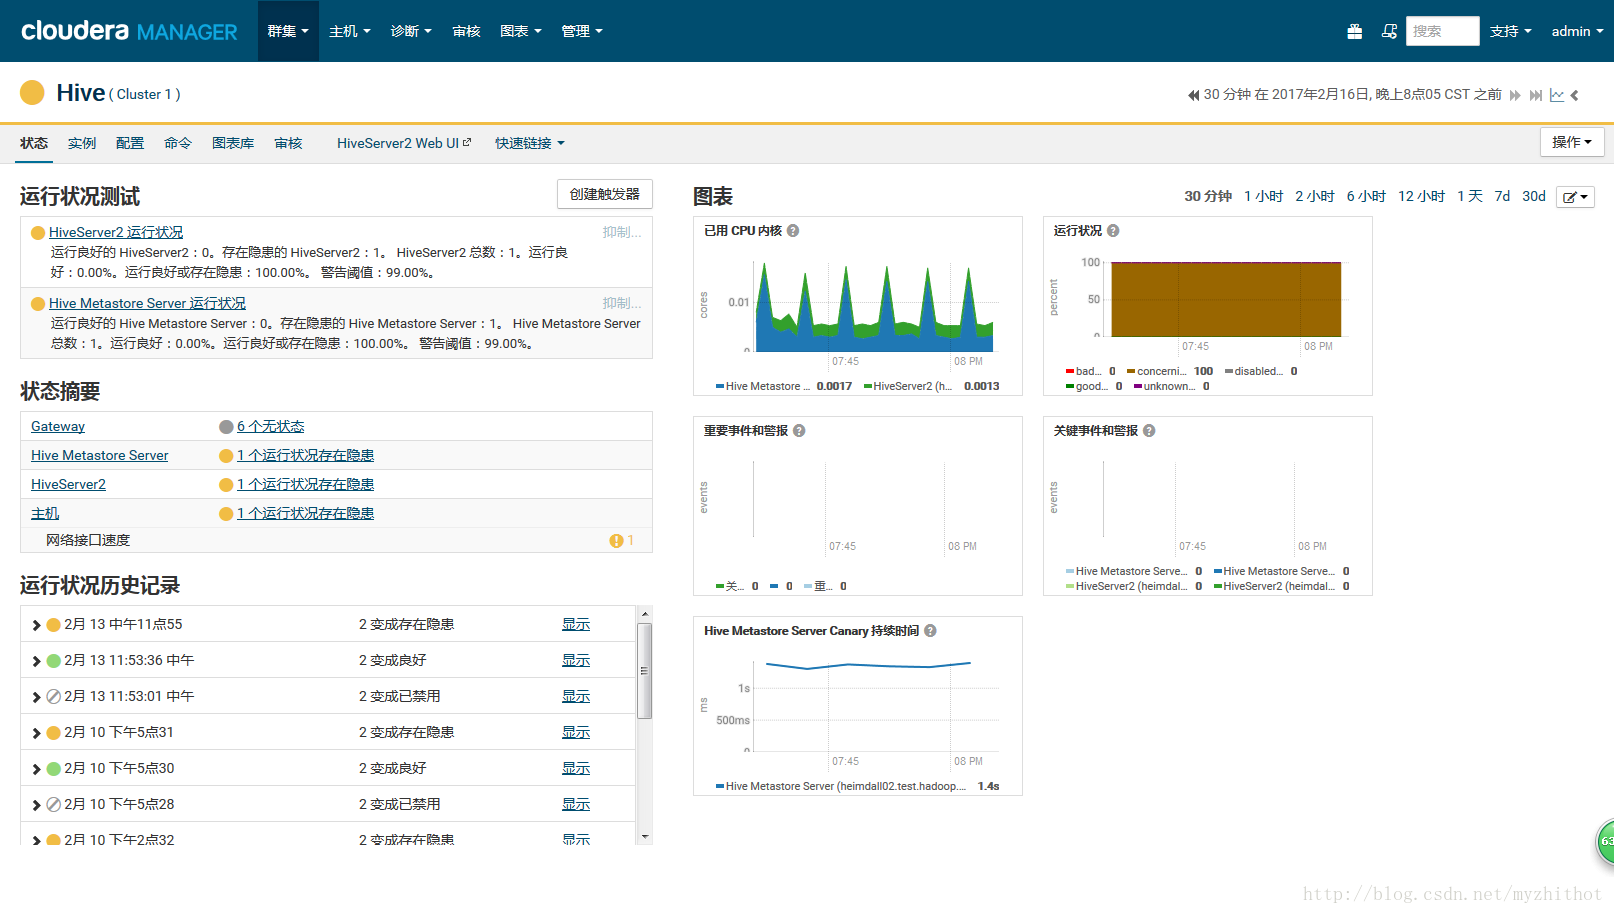Open the 审核 tab under Hive
Screen dimensions: 1614x914
pos(288,143)
